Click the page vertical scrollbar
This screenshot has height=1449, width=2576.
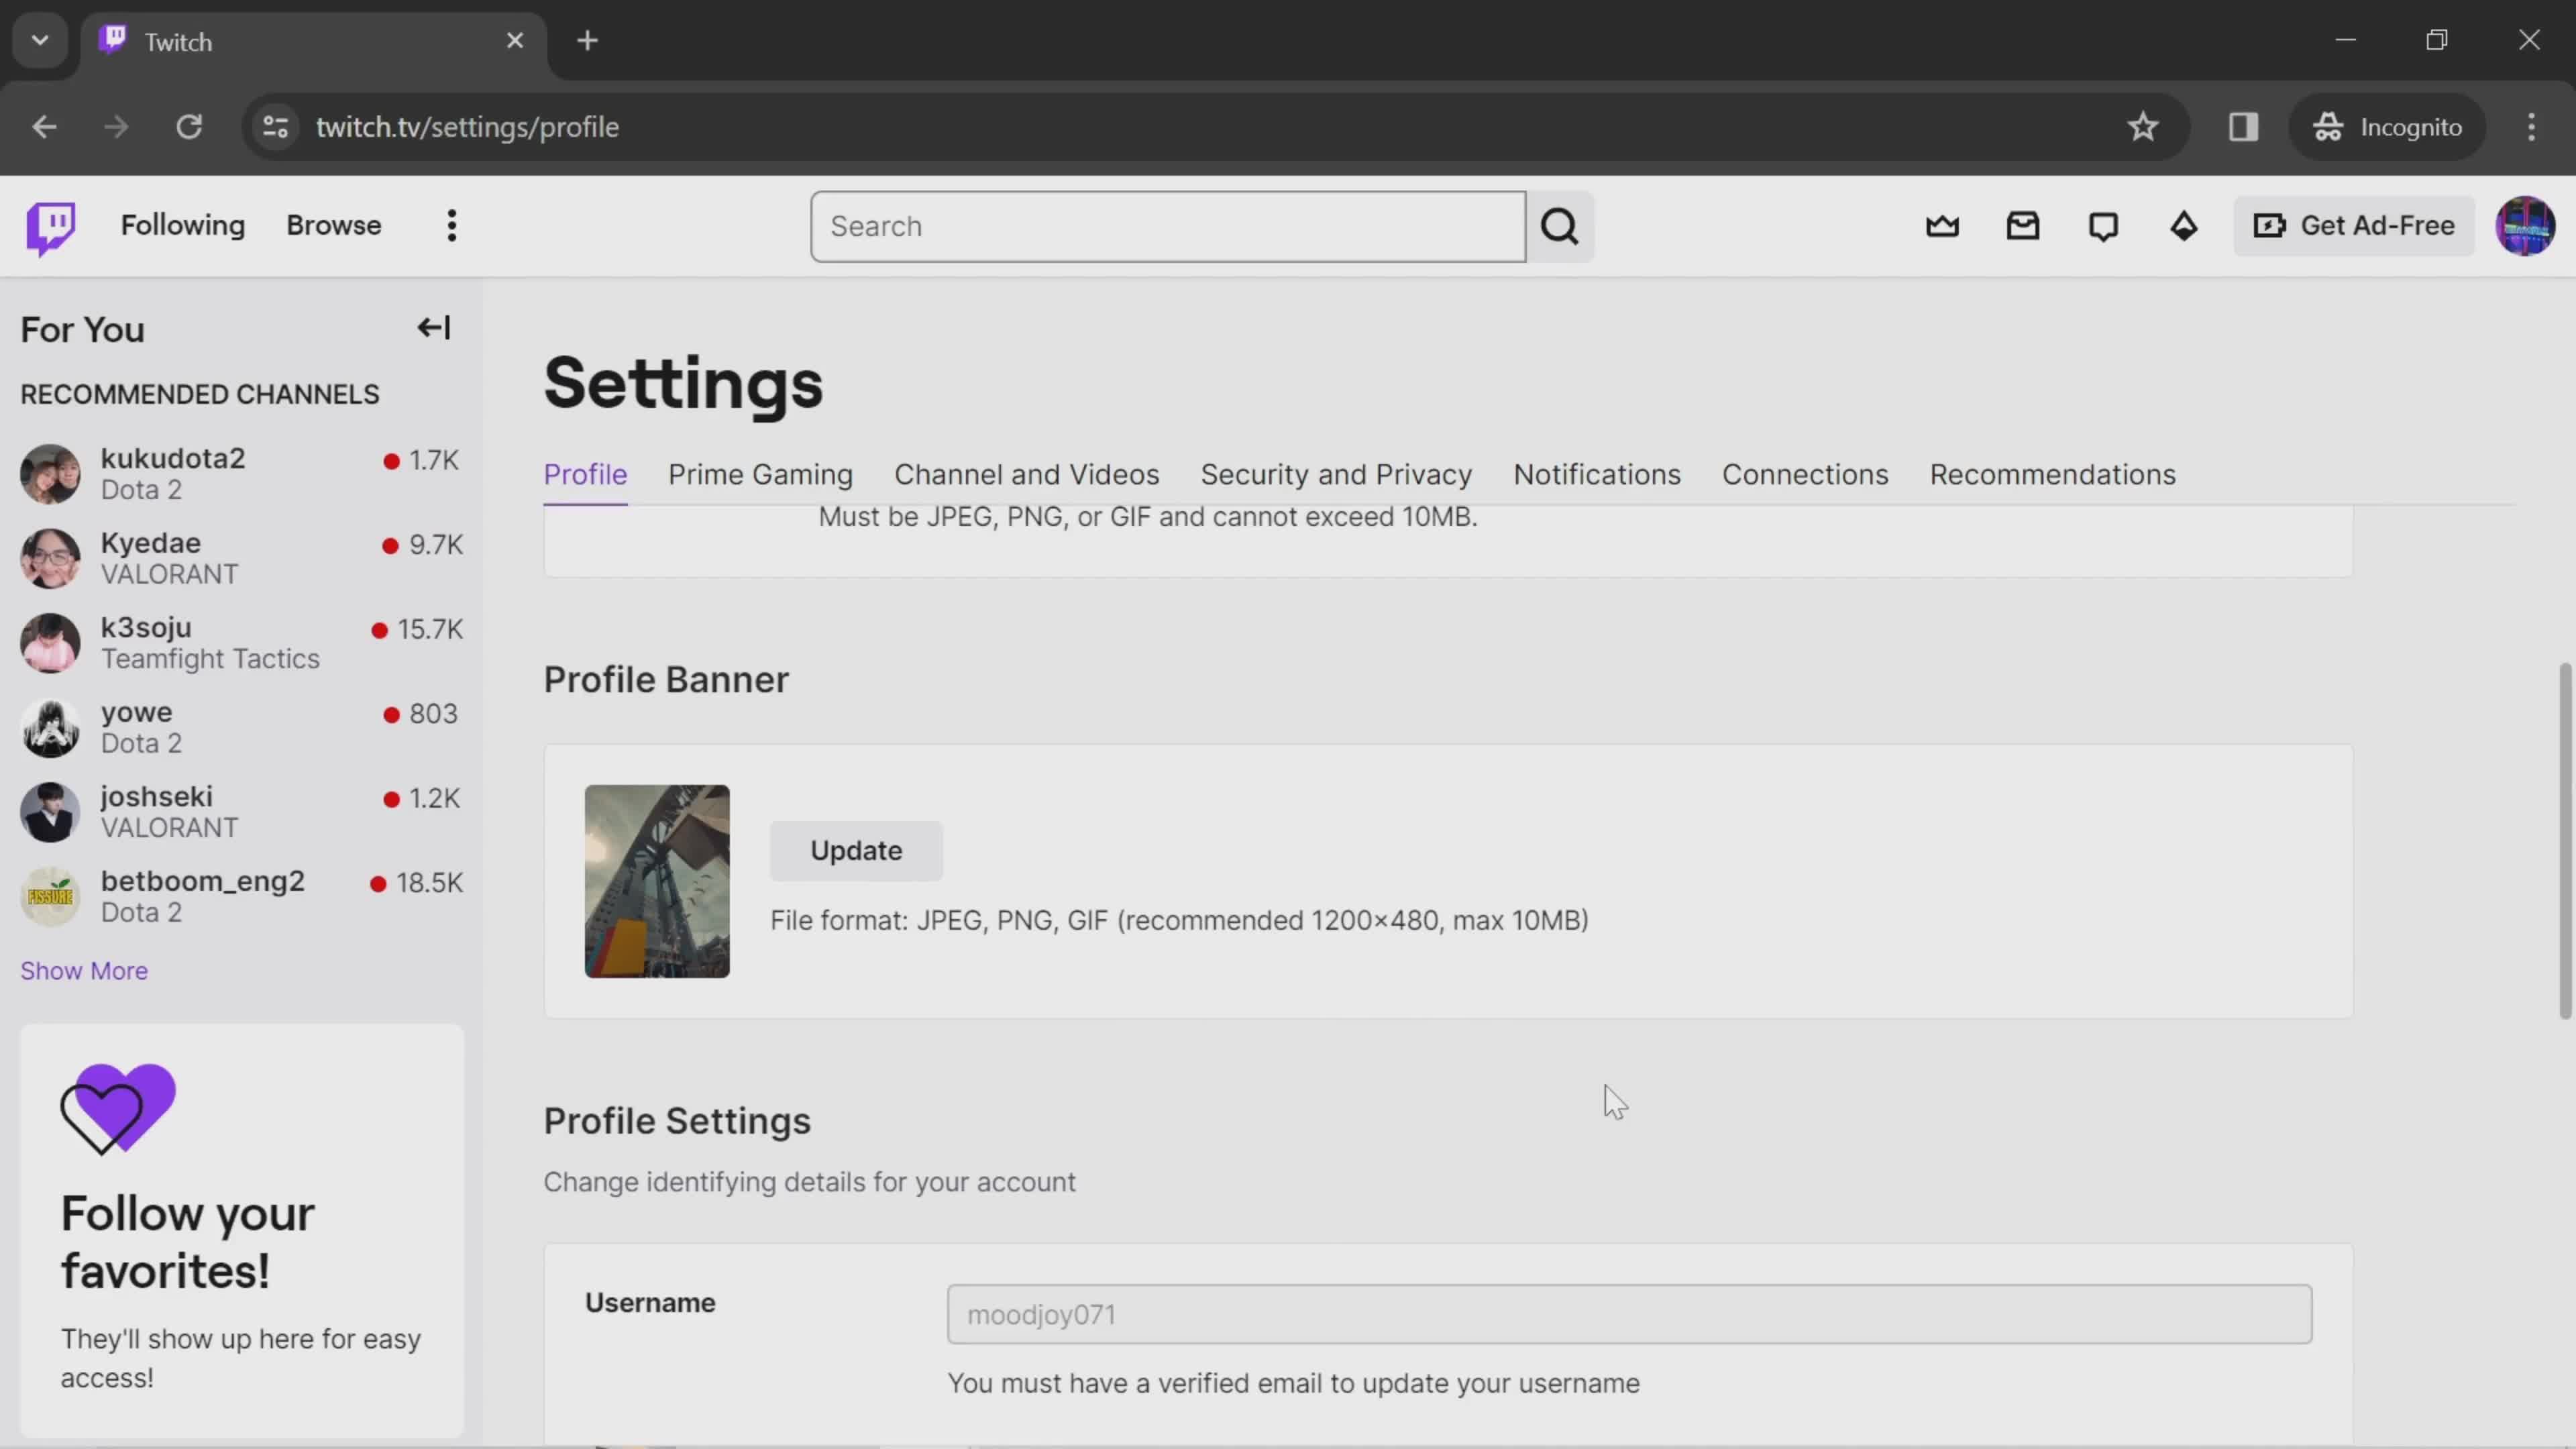click(x=2564, y=840)
